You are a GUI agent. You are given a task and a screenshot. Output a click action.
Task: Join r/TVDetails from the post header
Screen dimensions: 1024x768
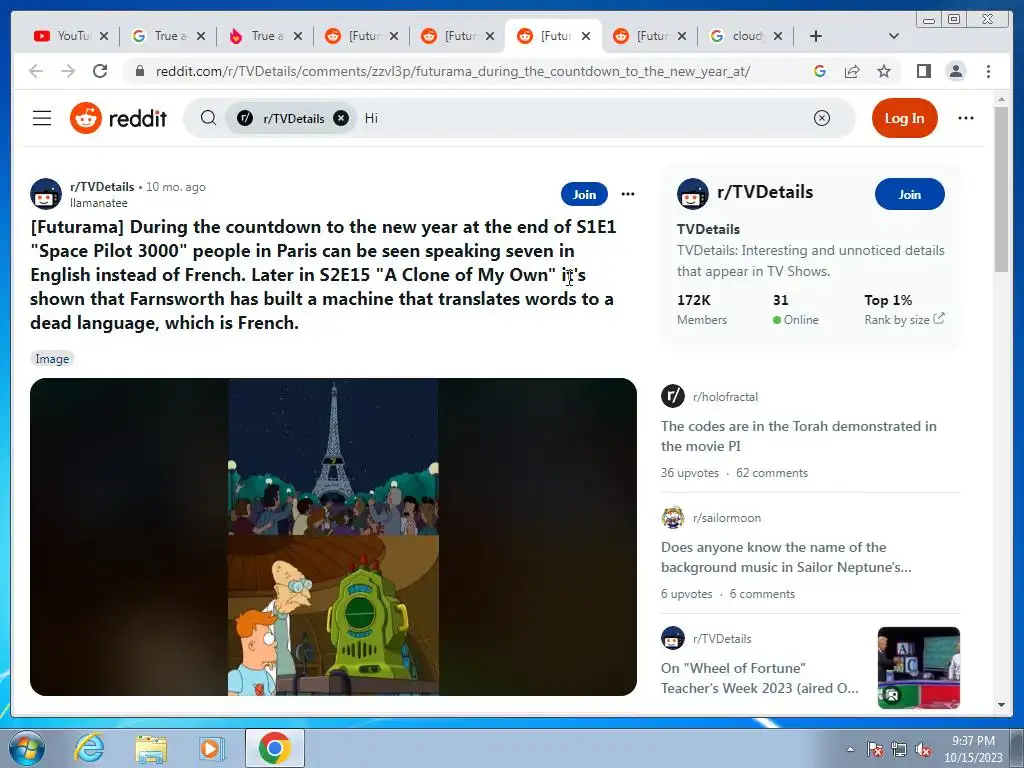tap(584, 194)
